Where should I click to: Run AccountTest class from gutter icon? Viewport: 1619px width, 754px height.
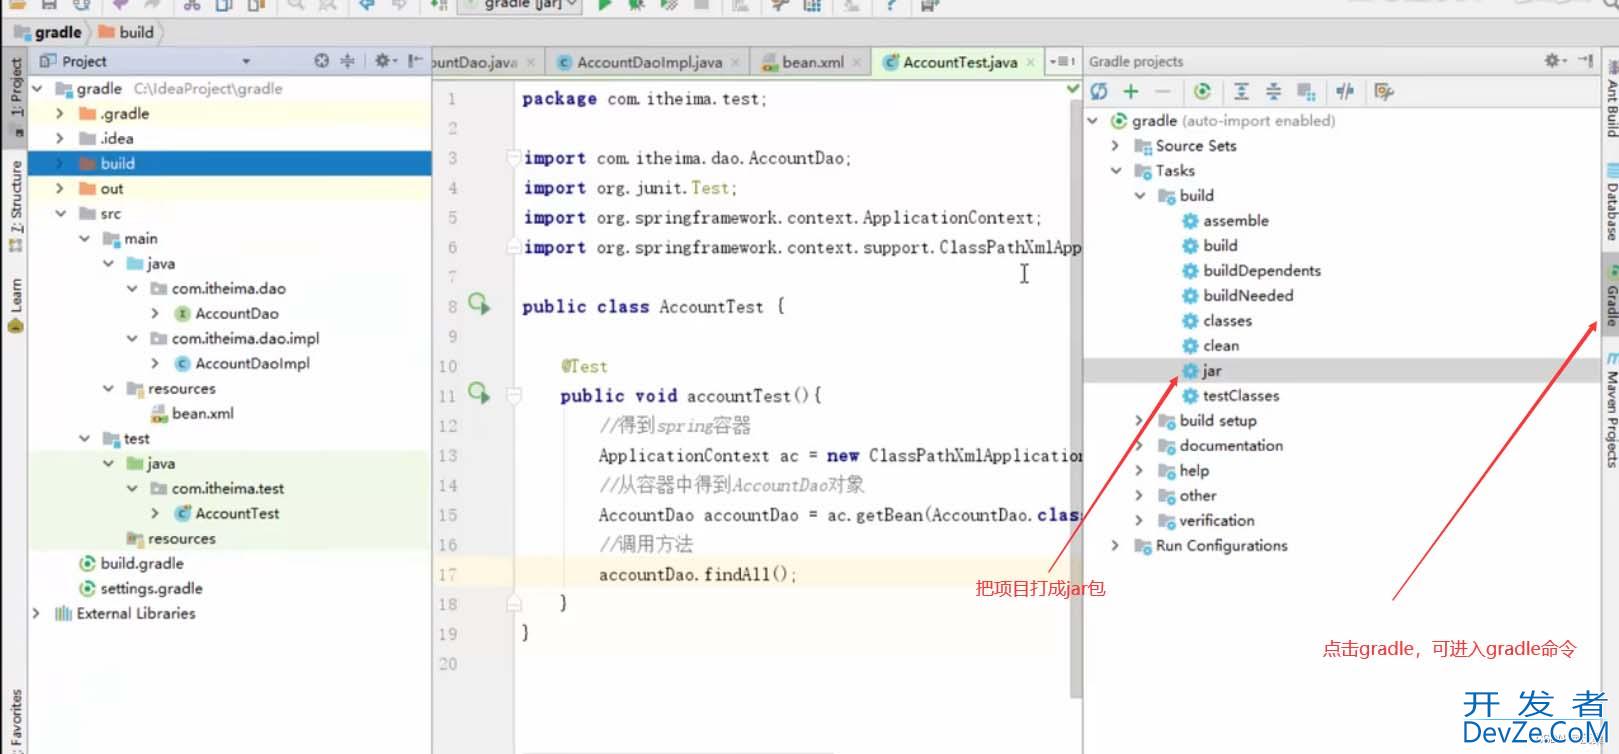coord(480,303)
